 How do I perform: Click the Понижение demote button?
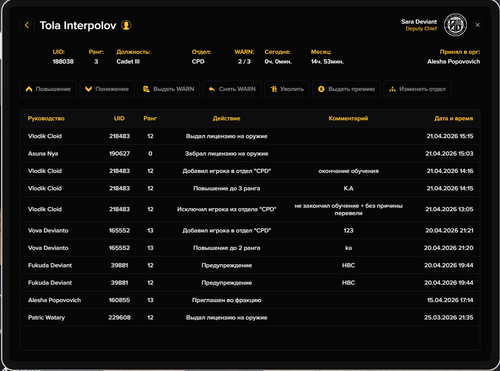pyautogui.click(x=107, y=89)
